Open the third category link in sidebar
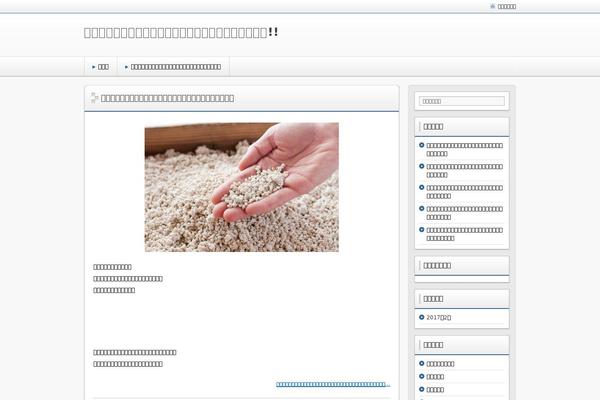 point(435,390)
